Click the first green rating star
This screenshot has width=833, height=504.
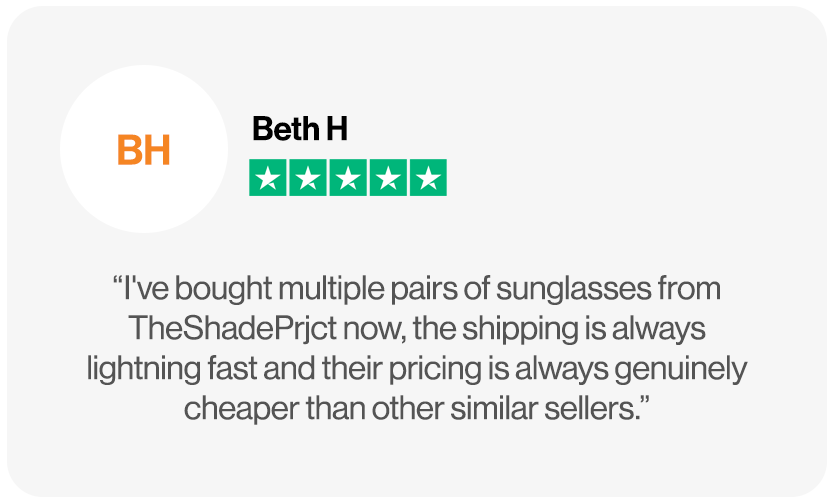(267, 178)
